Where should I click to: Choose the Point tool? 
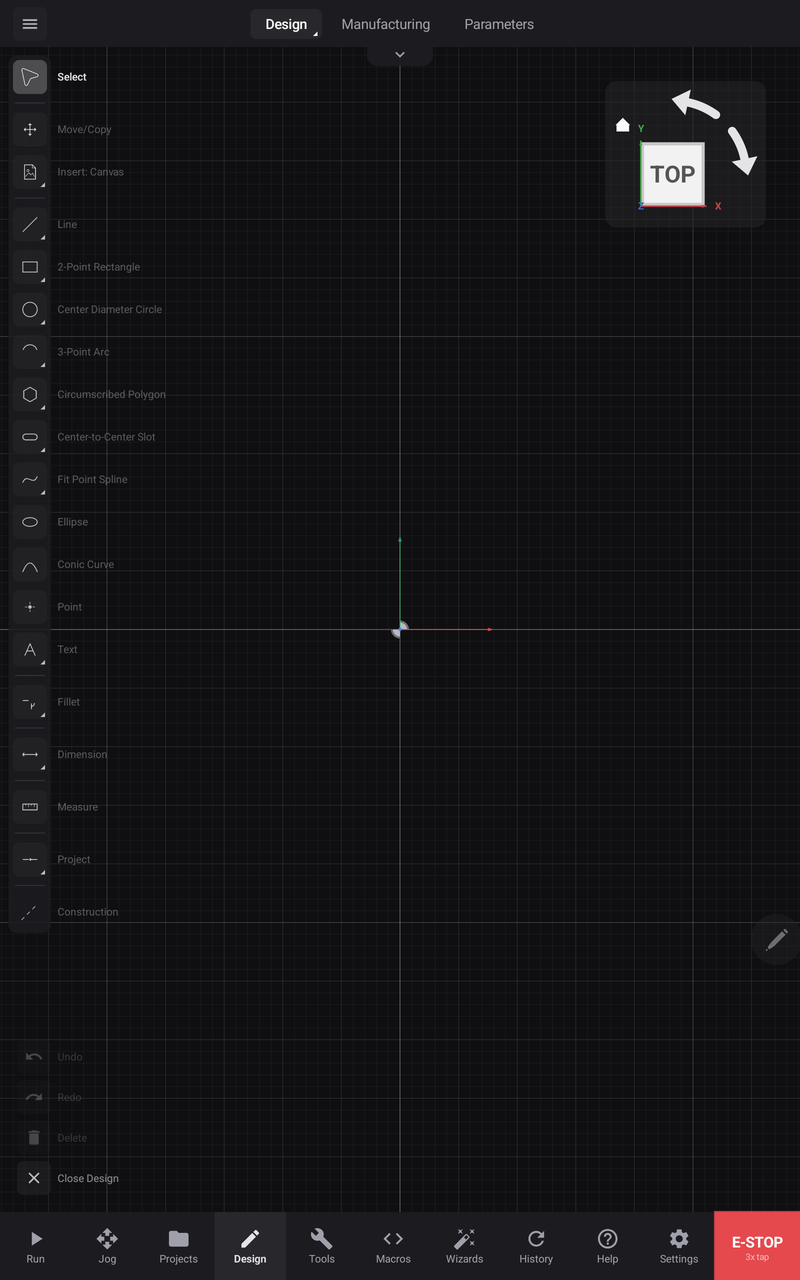(x=30, y=607)
